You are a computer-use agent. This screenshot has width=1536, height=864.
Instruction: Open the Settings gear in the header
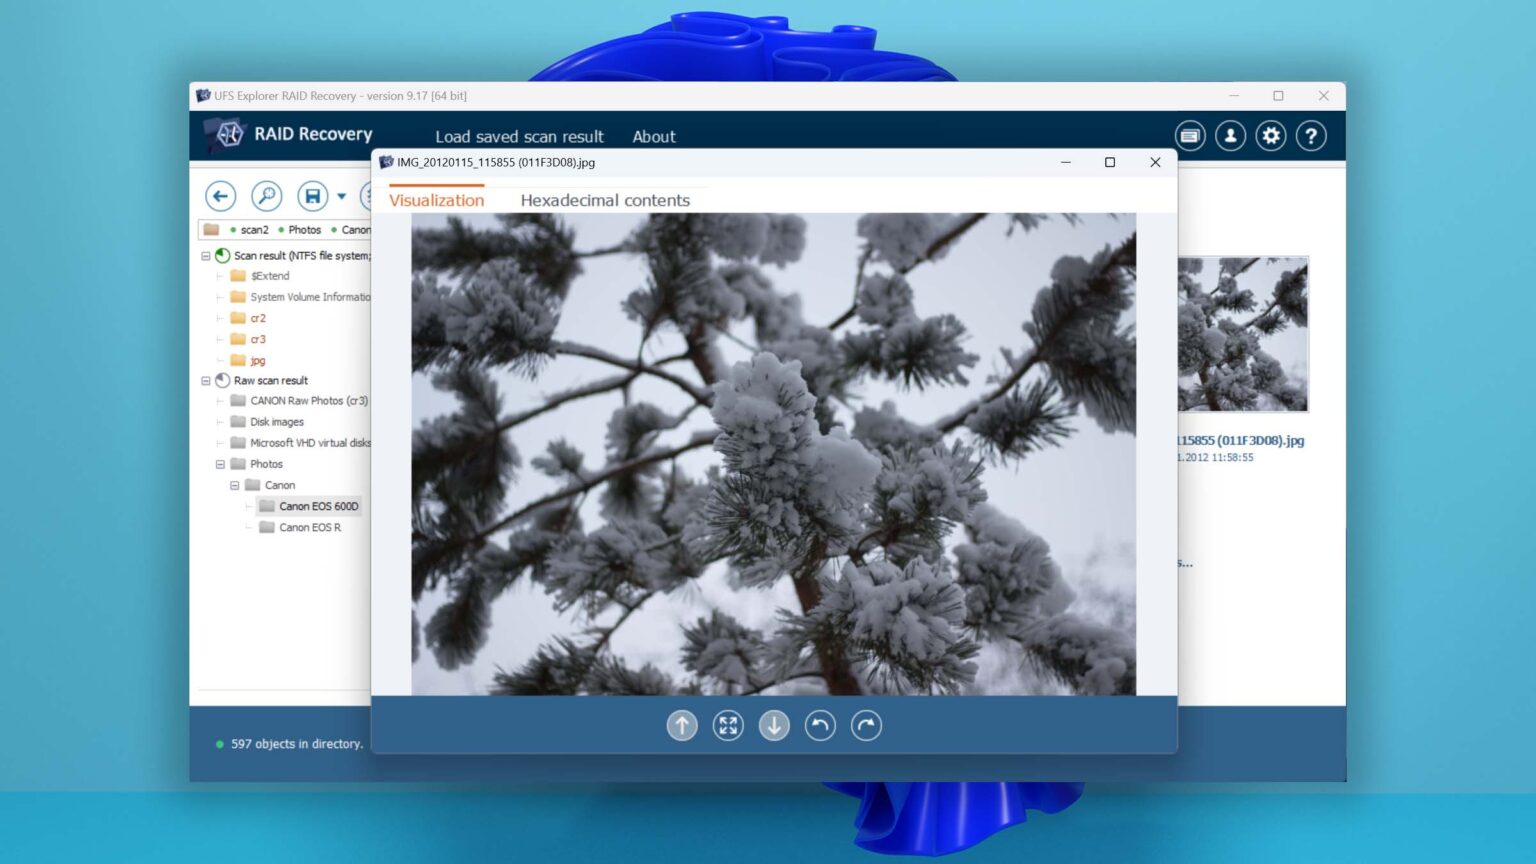tap(1271, 135)
